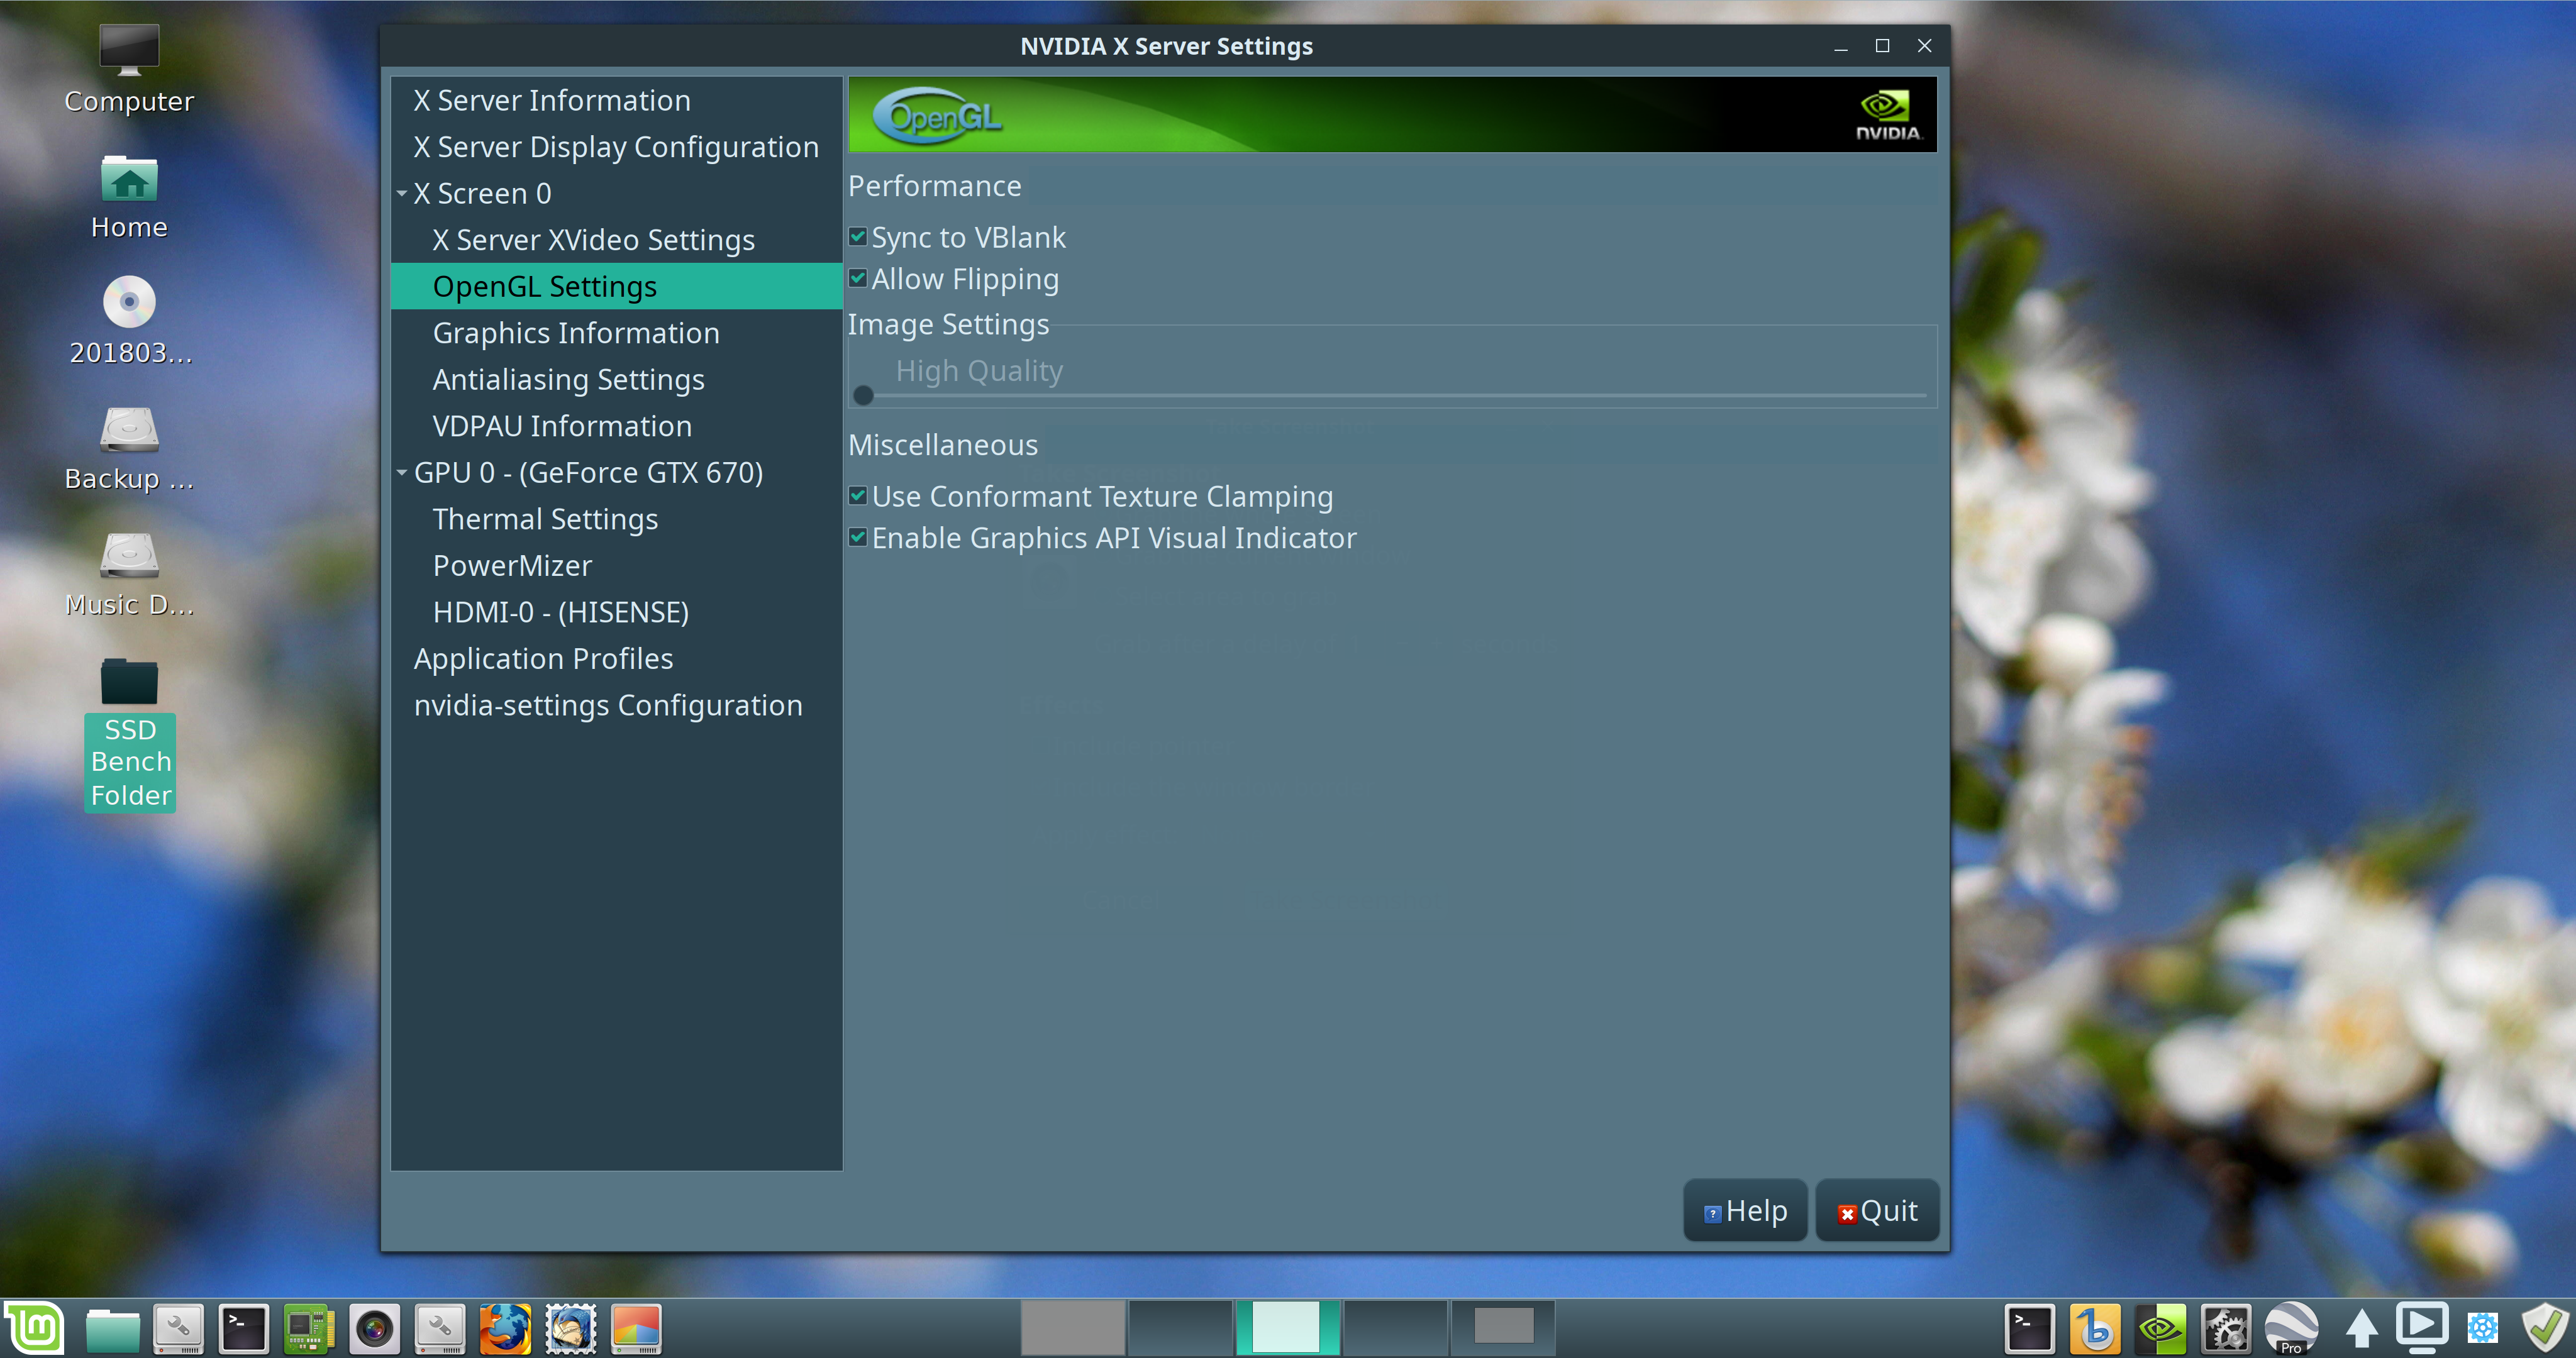Open nvidia-settings Configuration
This screenshot has width=2576, height=1358.
point(608,705)
